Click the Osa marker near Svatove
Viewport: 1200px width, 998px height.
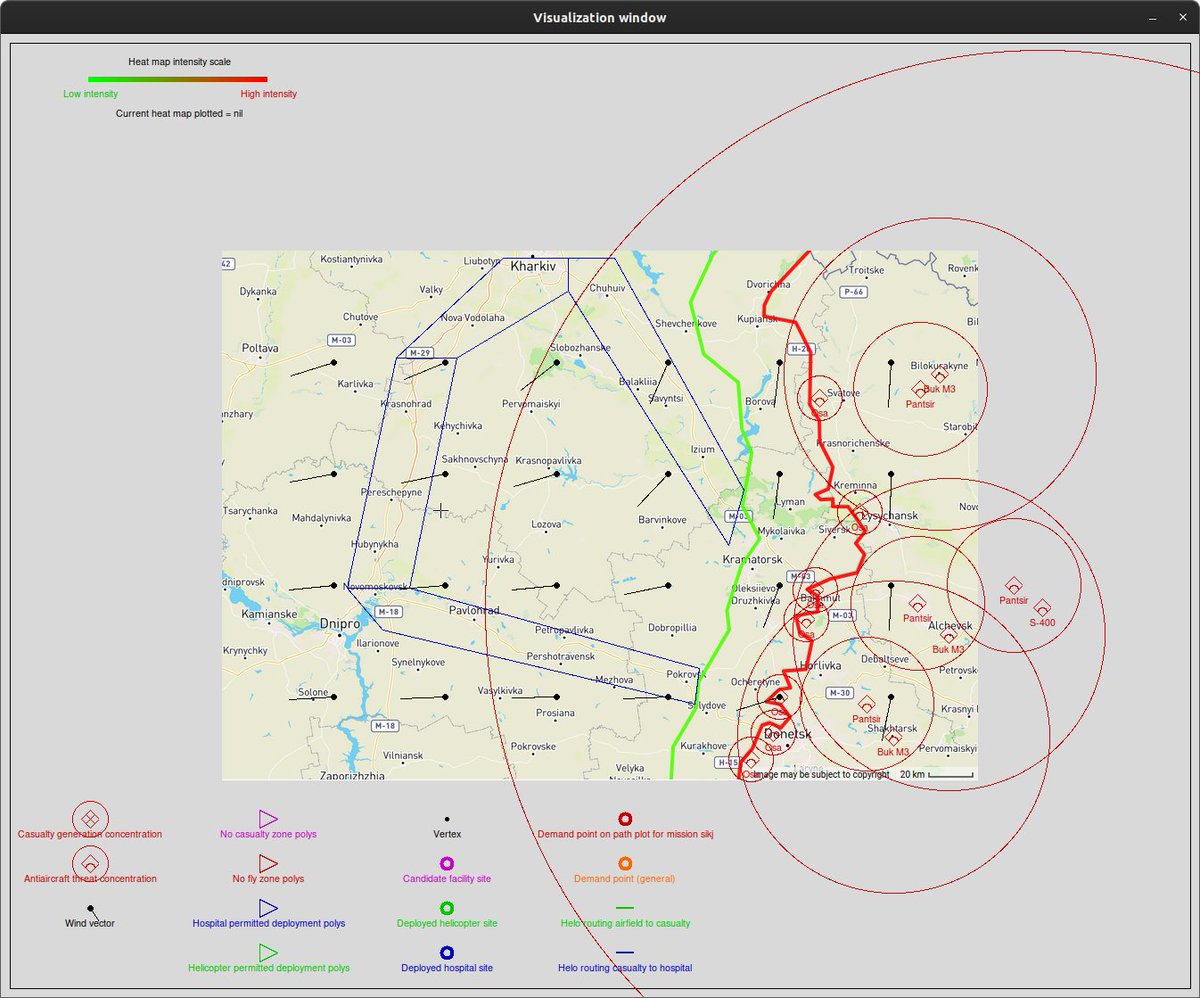pyautogui.click(x=819, y=398)
